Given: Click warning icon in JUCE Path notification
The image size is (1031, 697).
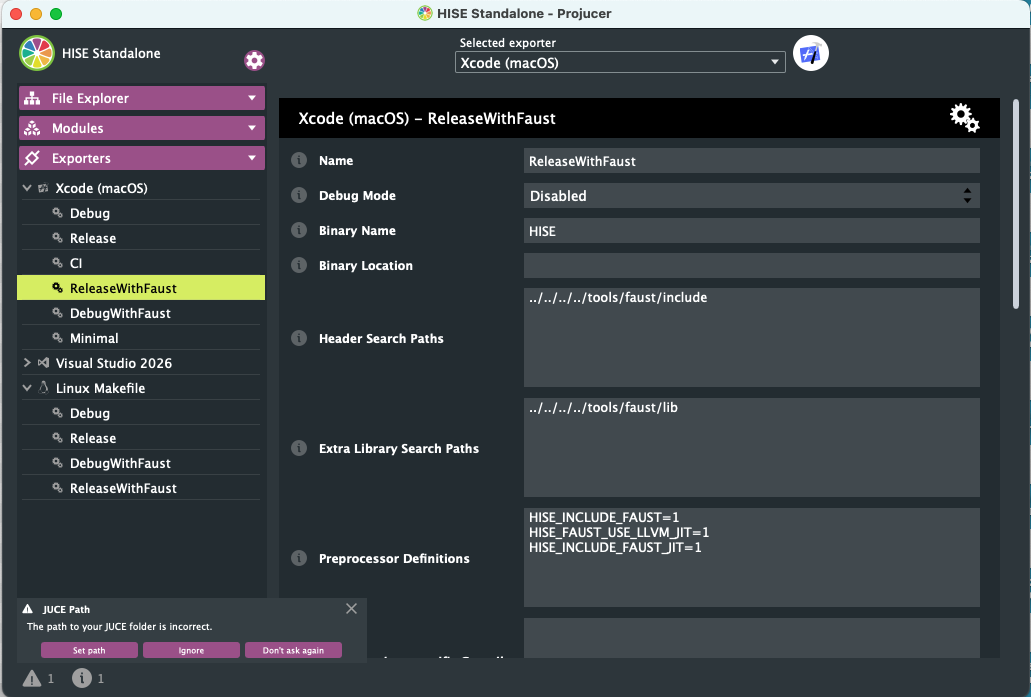Looking at the screenshot, I should pos(28,609).
